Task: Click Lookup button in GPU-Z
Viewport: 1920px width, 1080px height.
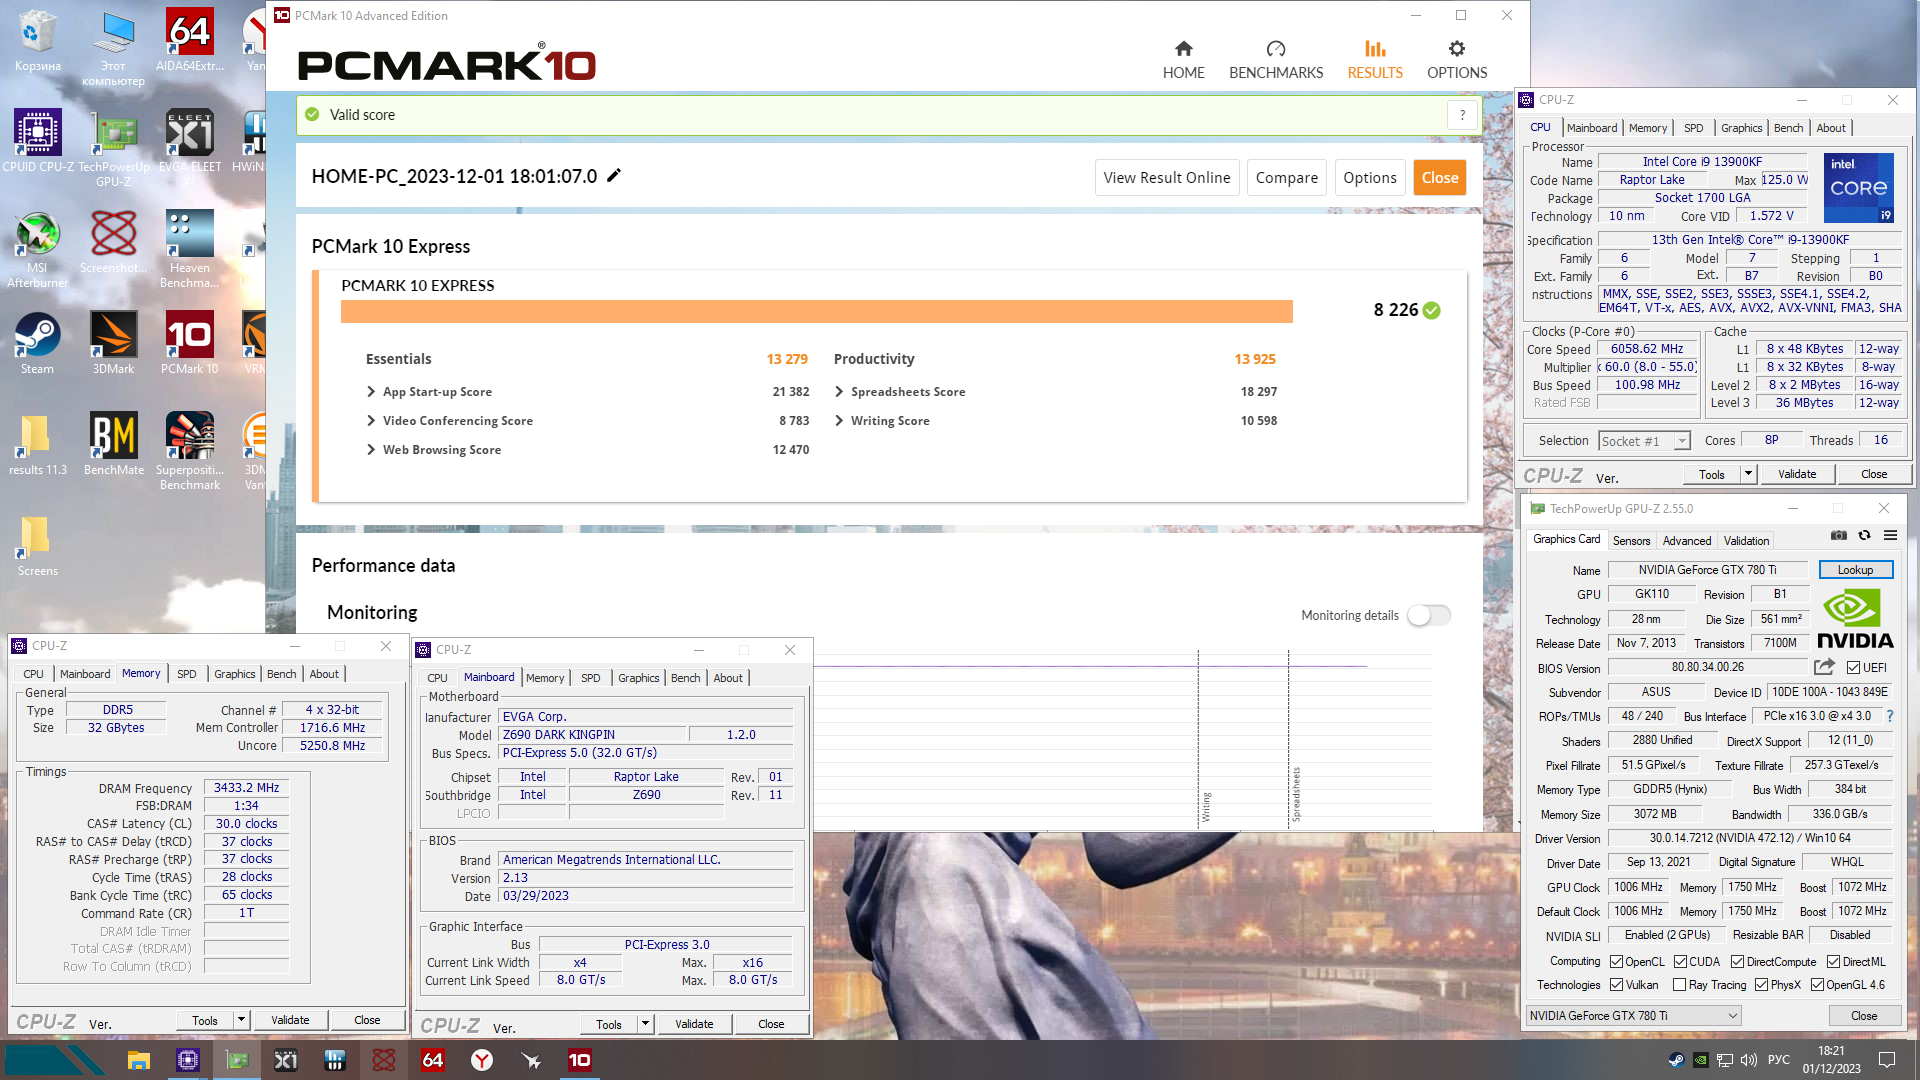Action: click(1855, 569)
